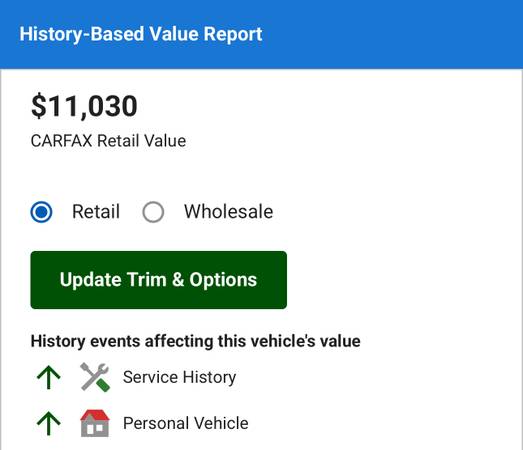Click green up arrow beside Service History
This screenshot has height=450, width=523.
49,377
